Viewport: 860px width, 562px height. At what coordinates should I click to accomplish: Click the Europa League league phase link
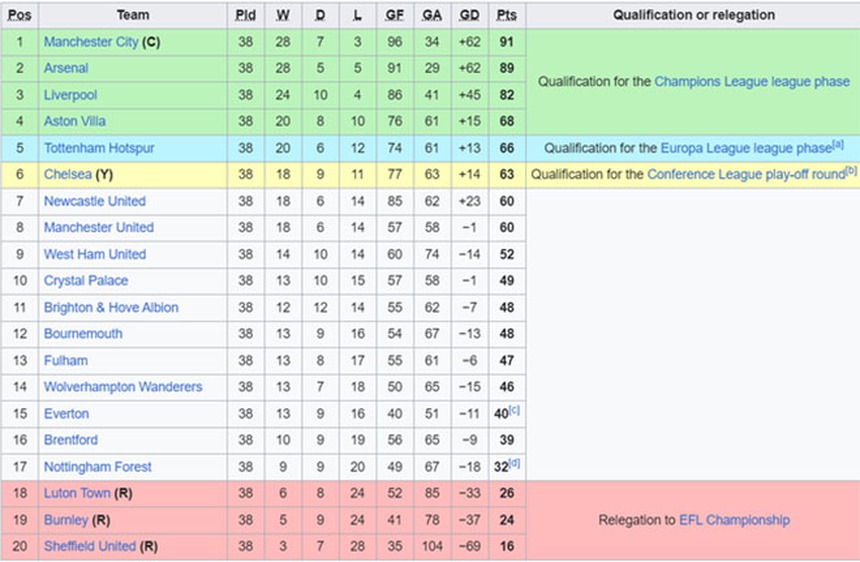click(746, 148)
